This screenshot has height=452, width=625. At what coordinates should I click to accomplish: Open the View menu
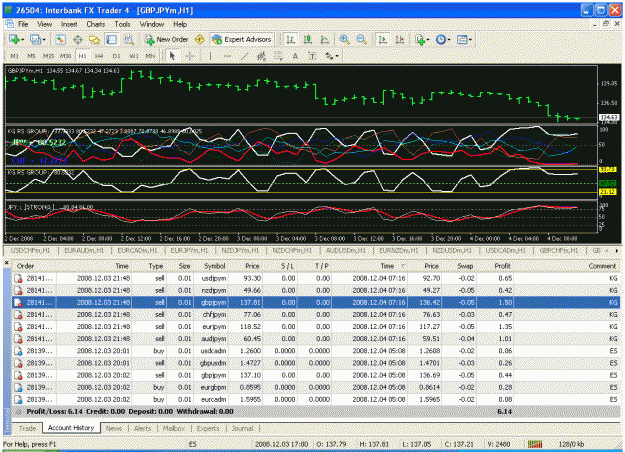pos(44,24)
